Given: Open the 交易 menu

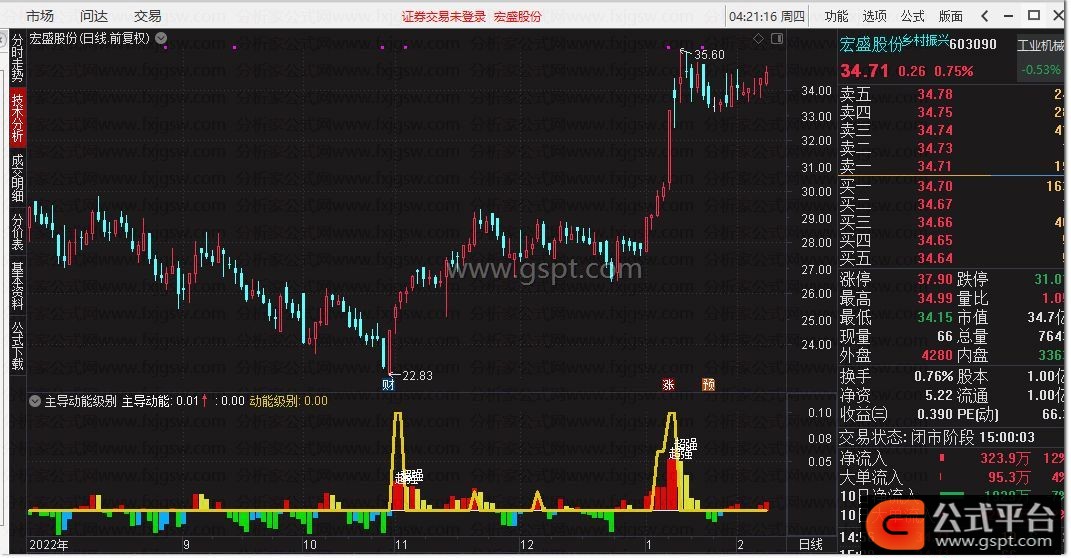Looking at the screenshot, I should (x=148, y=16).
